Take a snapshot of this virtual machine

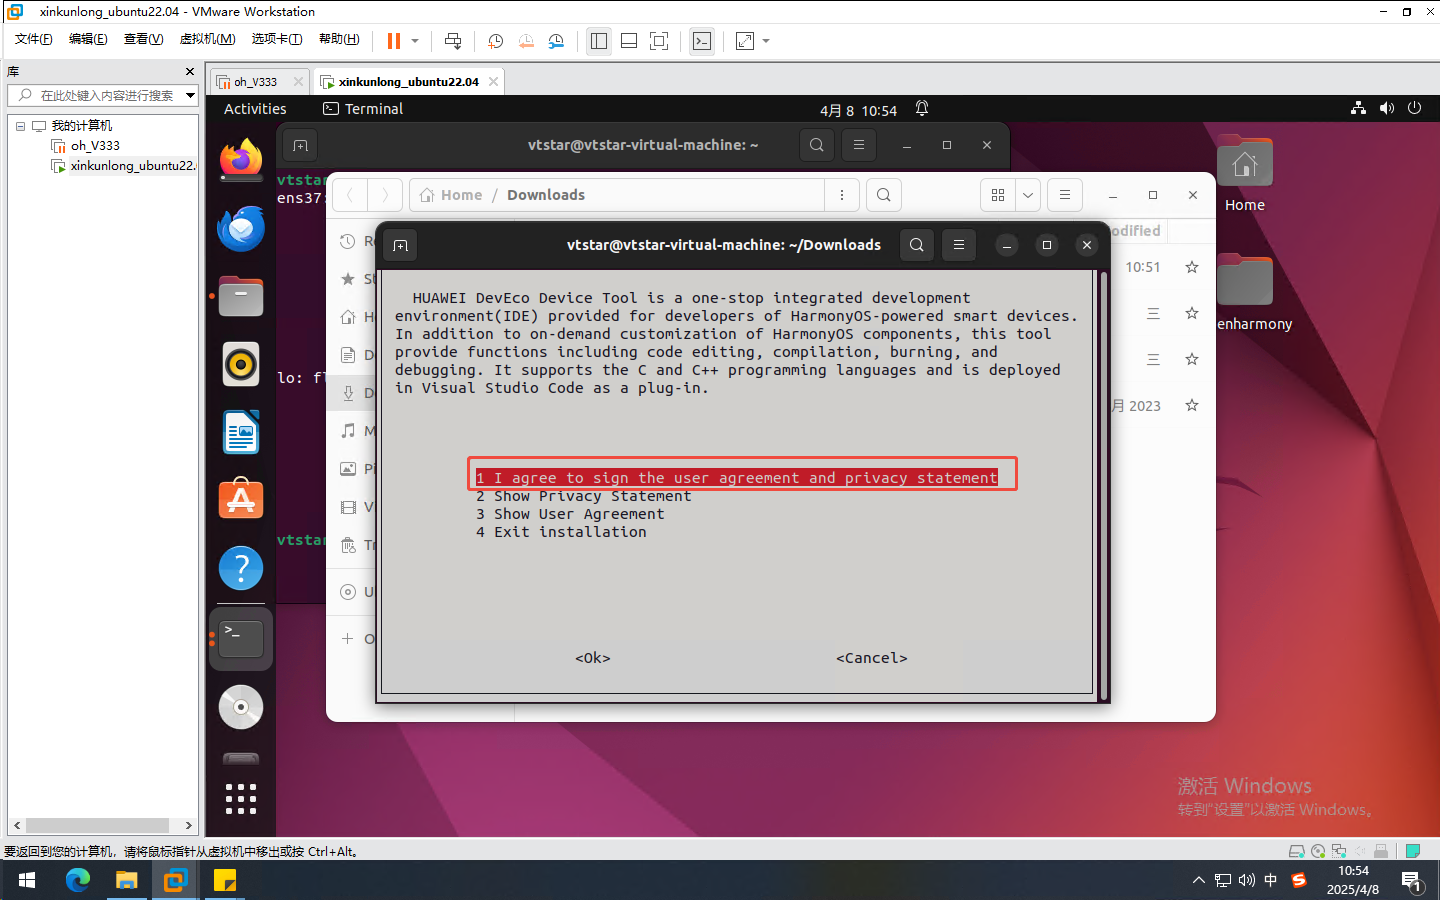[x=495, y=41]
